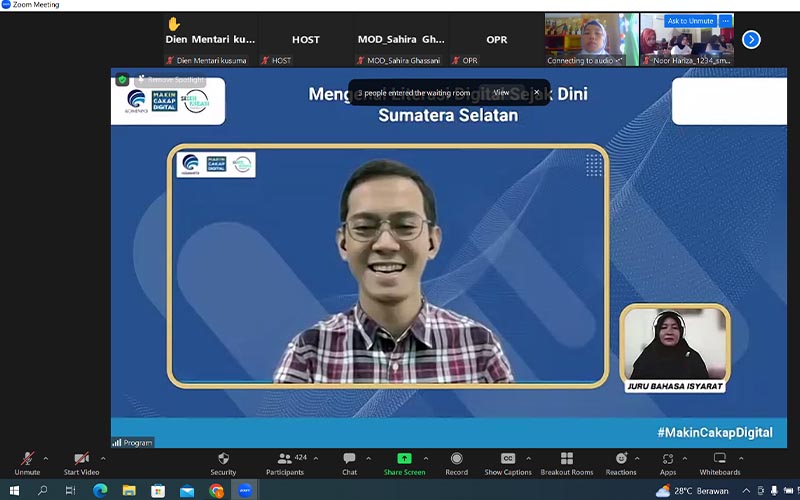Open Breakout Rooms

click(x=567, y=463)
